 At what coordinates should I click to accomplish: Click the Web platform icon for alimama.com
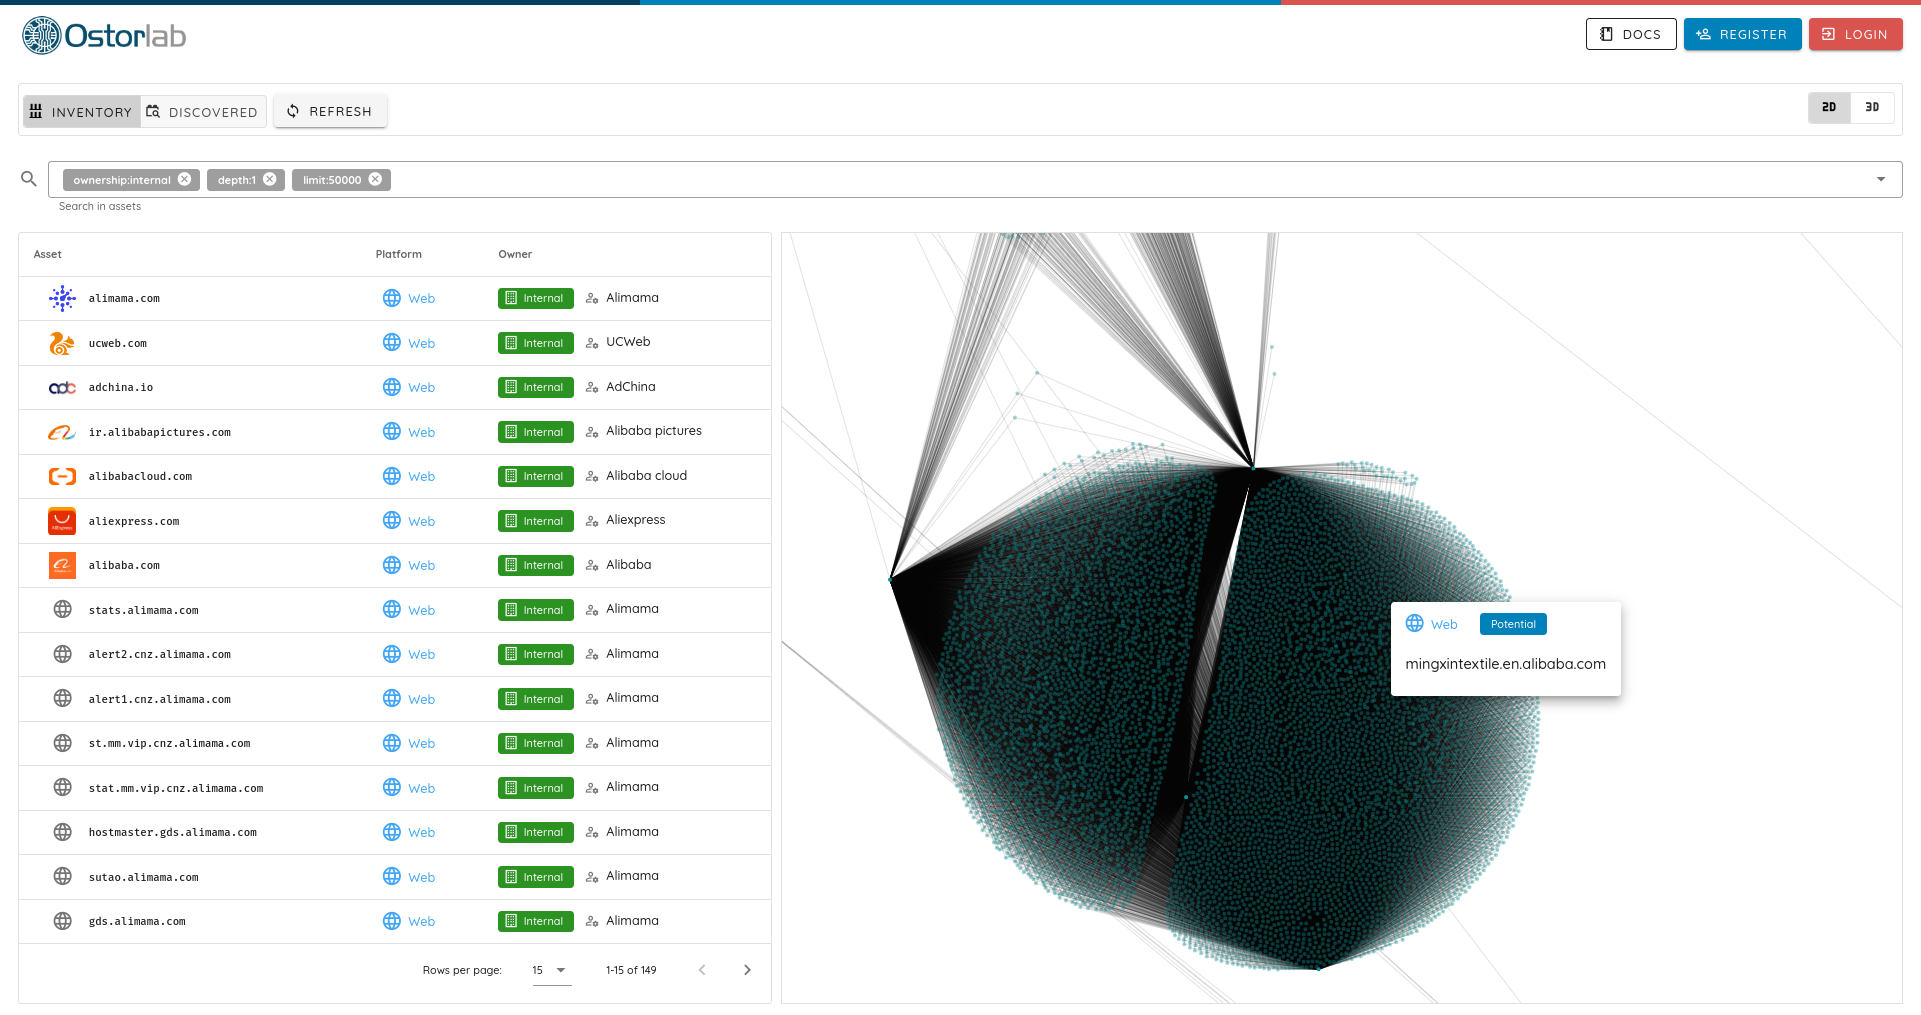[x=392, y=298]
